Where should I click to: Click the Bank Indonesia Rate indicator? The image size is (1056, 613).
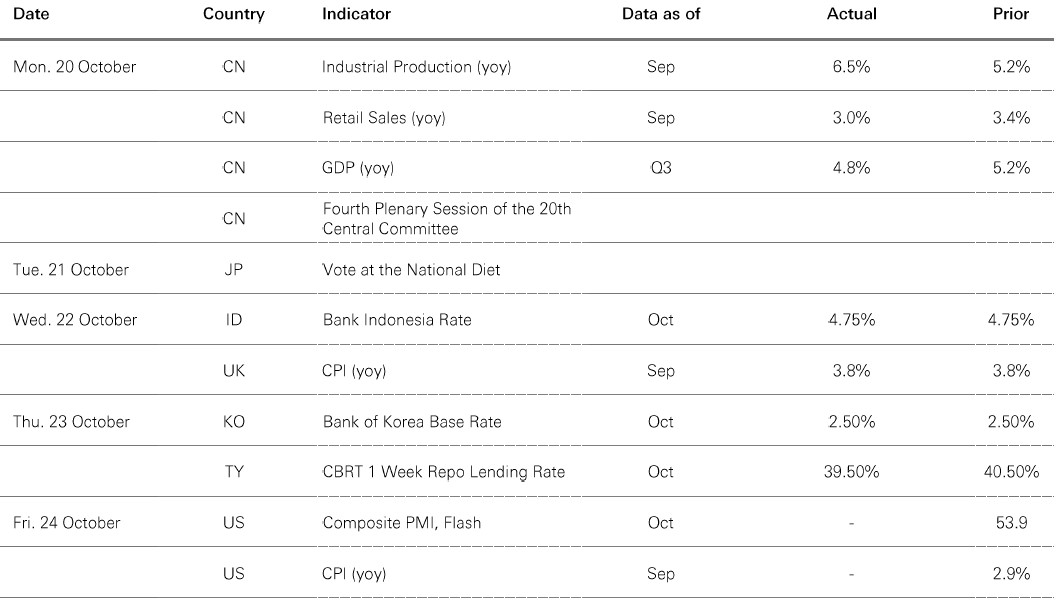pyautogui.click(x=396, y=320)
